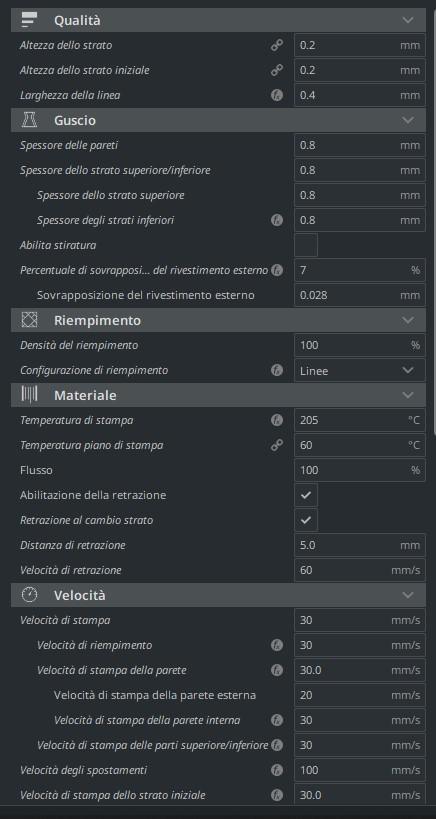This screenshot has width=436, height=819.
Task: Click link icon next to Altezza dello strato iniziale
Action: tap(277, 71)
